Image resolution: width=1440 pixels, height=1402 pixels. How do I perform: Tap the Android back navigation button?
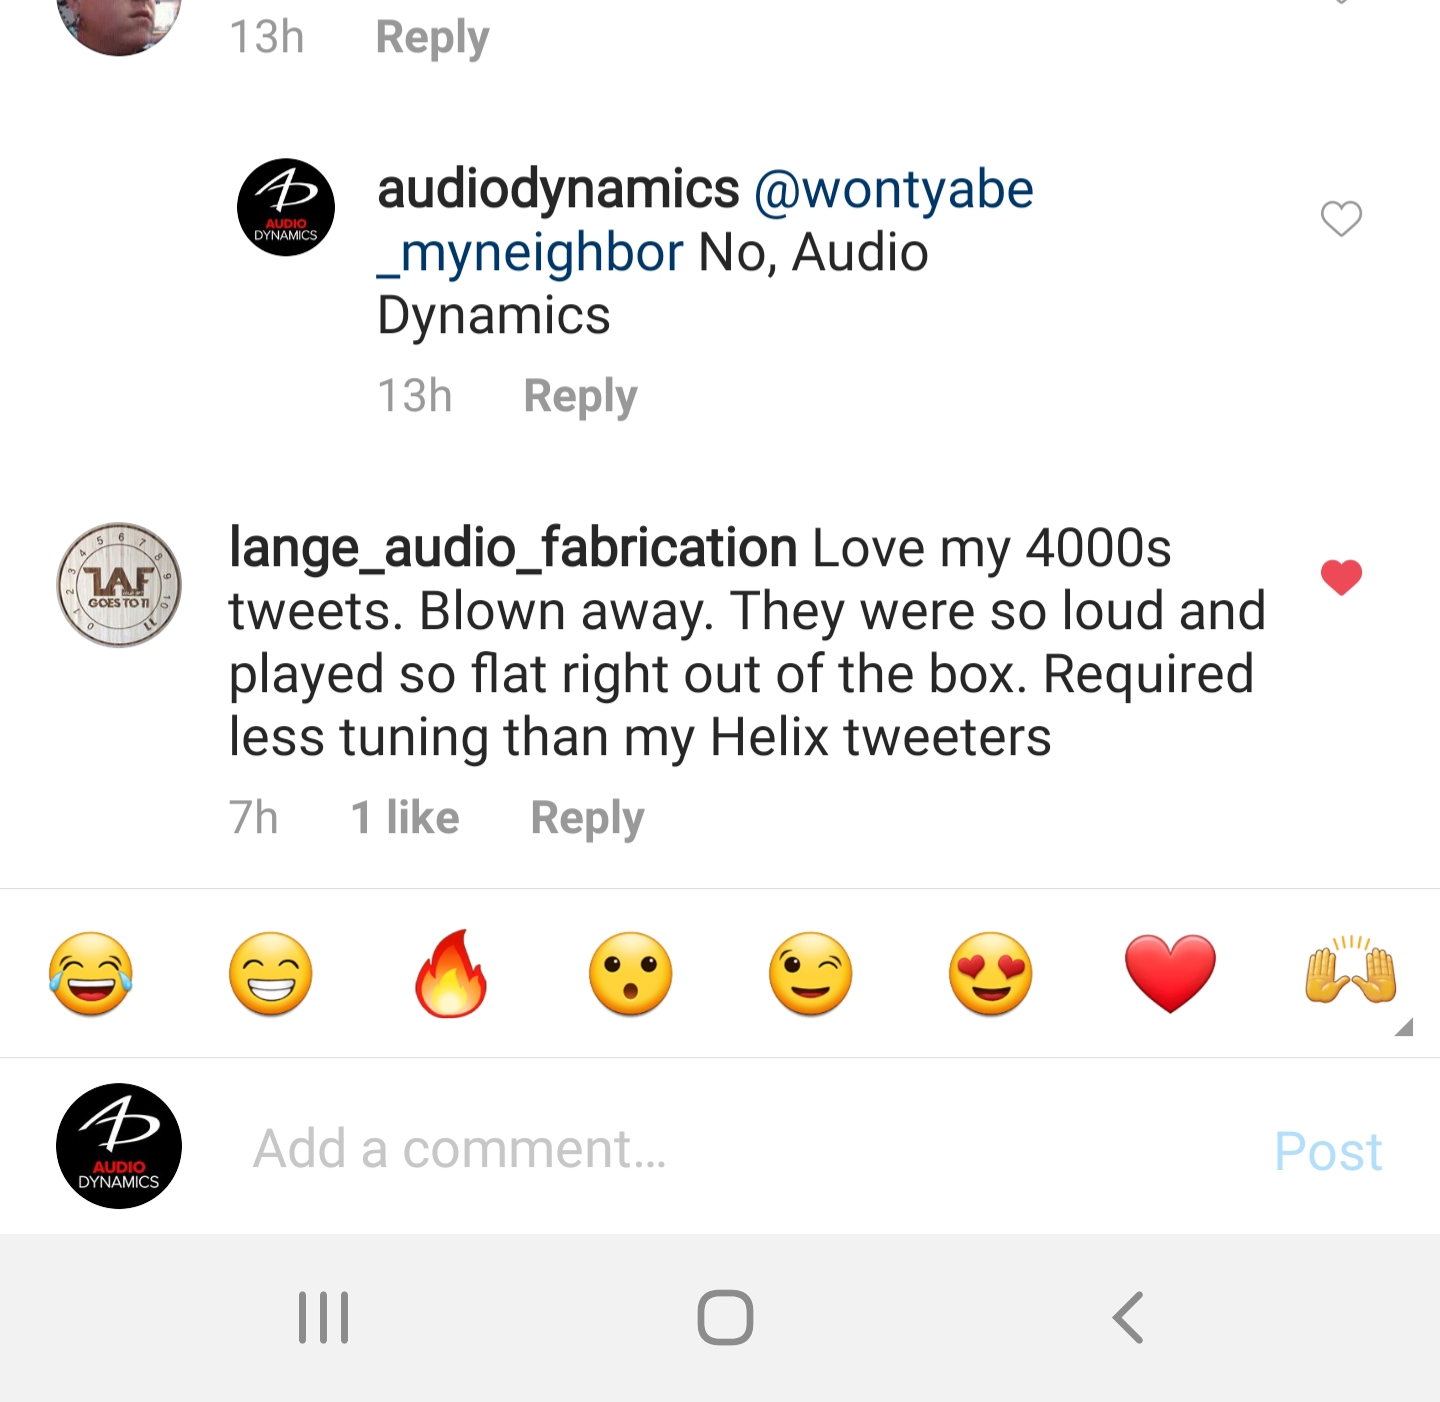tap(1128, 1317)
